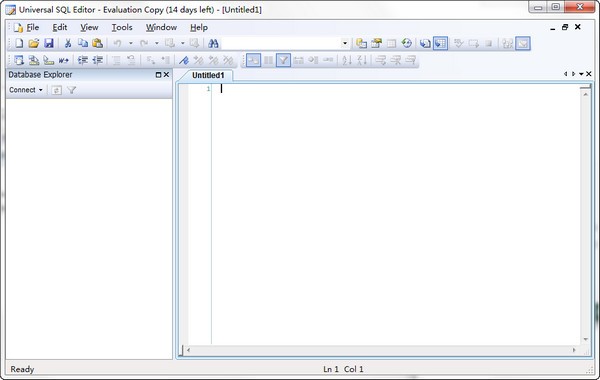Click the New document toolbar icon

click(19, 43)
